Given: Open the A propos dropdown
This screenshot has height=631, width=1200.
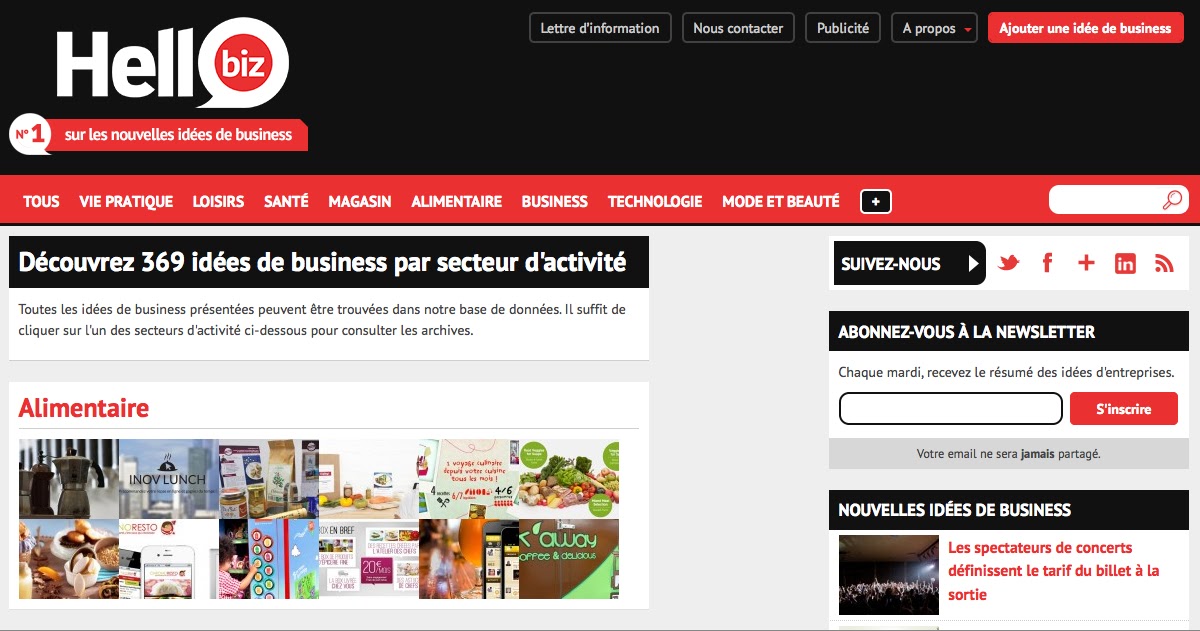Looking at the screenshot, I should [934, 28].
